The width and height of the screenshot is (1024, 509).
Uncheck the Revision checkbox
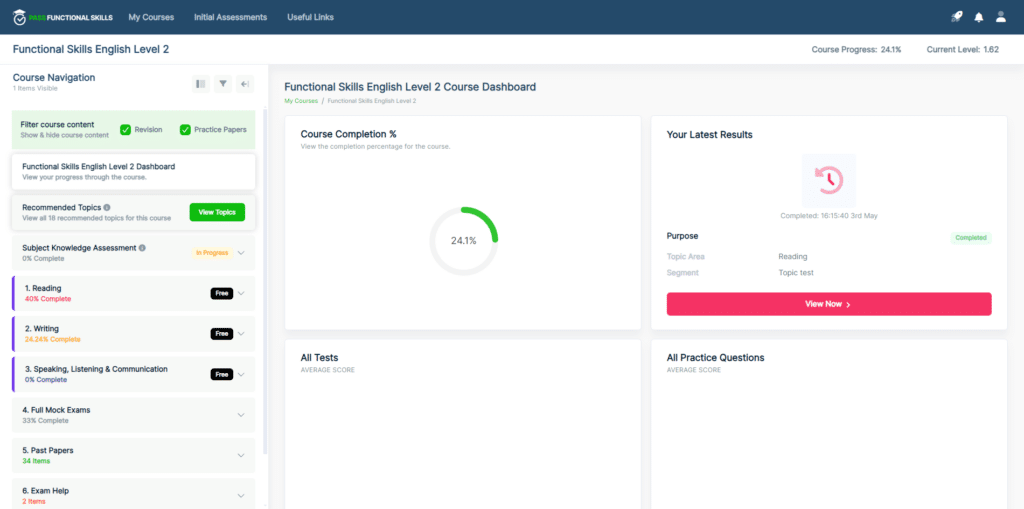click(x=126, y=130)
